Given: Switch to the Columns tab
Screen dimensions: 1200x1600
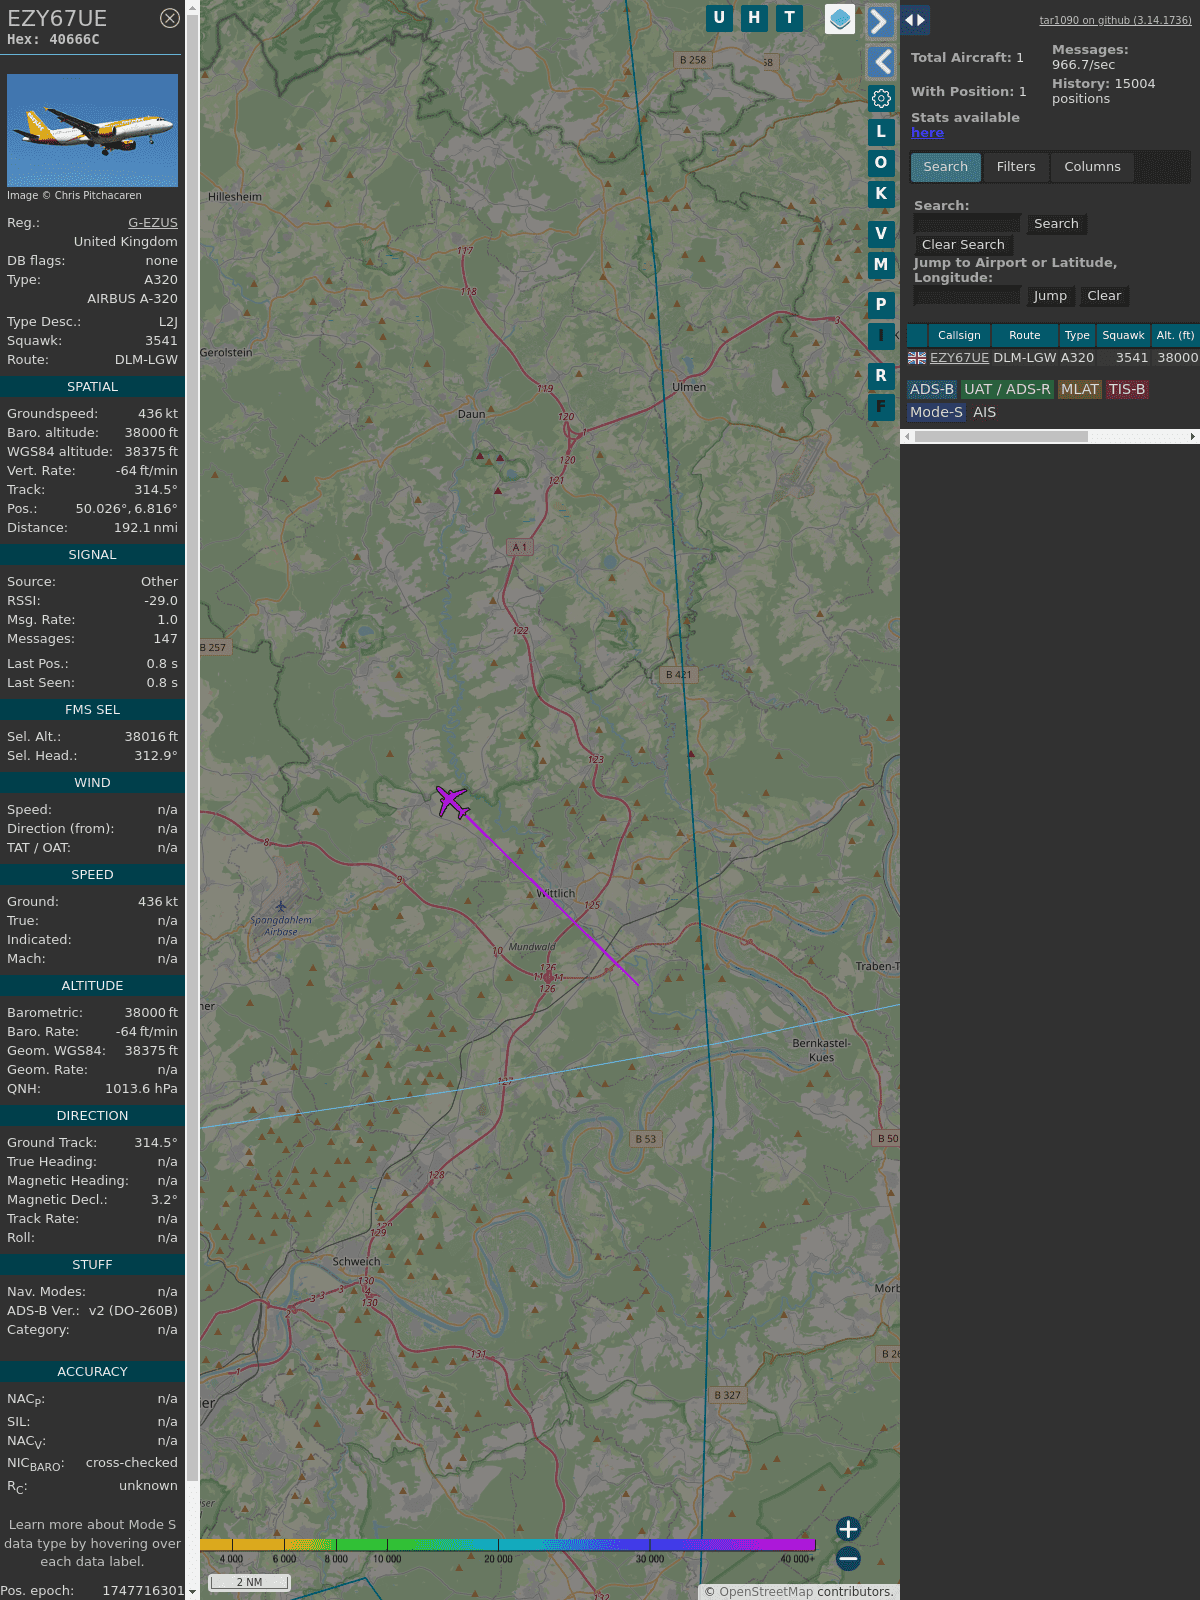Looking at the screenshot, I should tap(1092, 167).
